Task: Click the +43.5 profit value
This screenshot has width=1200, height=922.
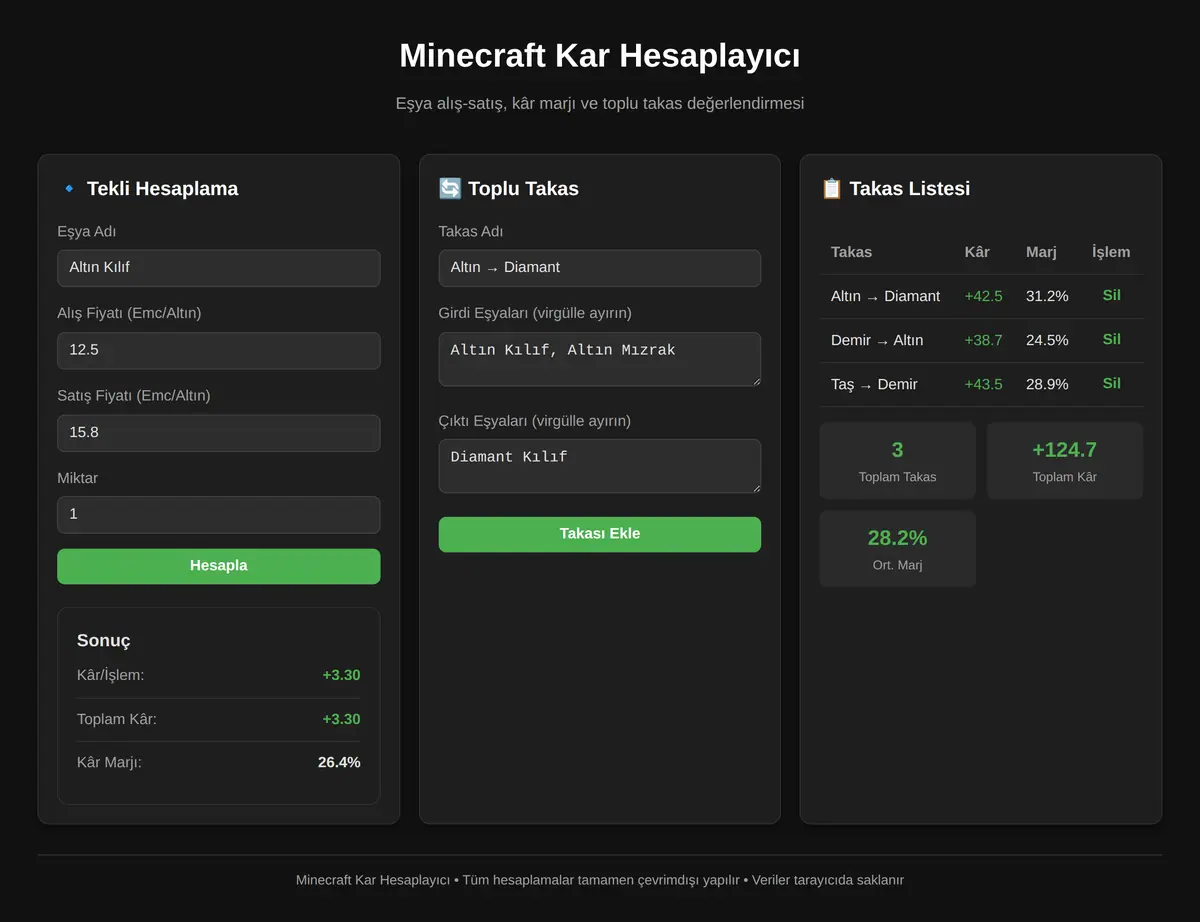Action: coord(983,384)
